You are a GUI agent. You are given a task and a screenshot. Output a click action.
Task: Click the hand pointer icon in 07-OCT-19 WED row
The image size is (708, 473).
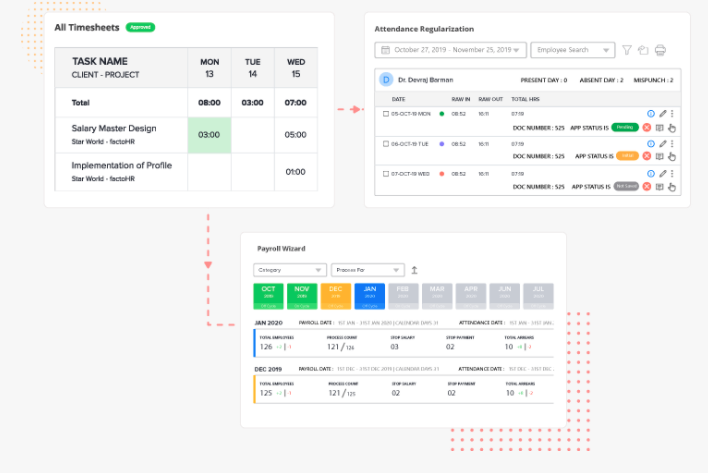[672, 187]
